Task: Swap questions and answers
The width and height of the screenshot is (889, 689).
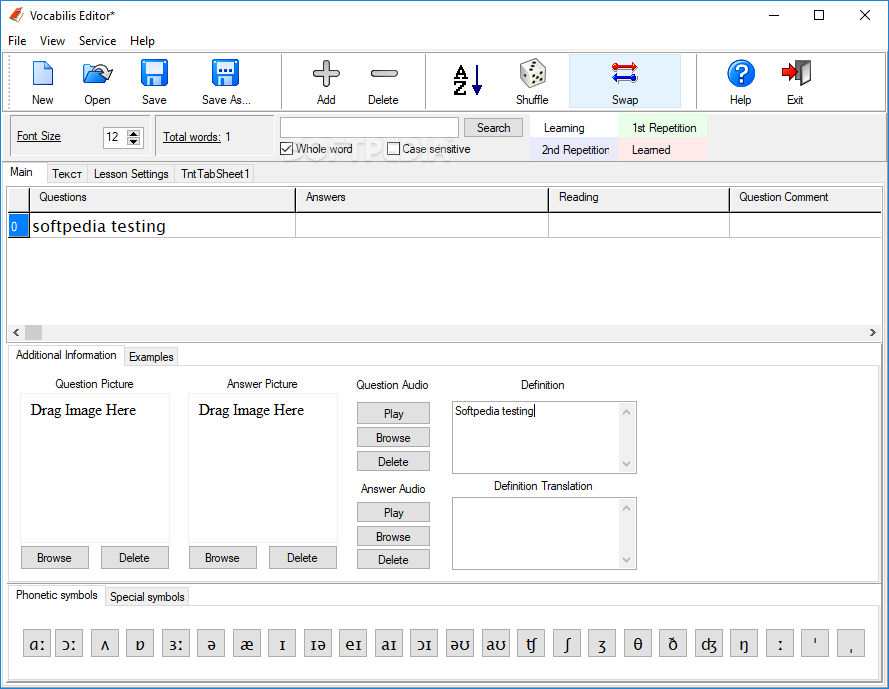Action: 625,82
